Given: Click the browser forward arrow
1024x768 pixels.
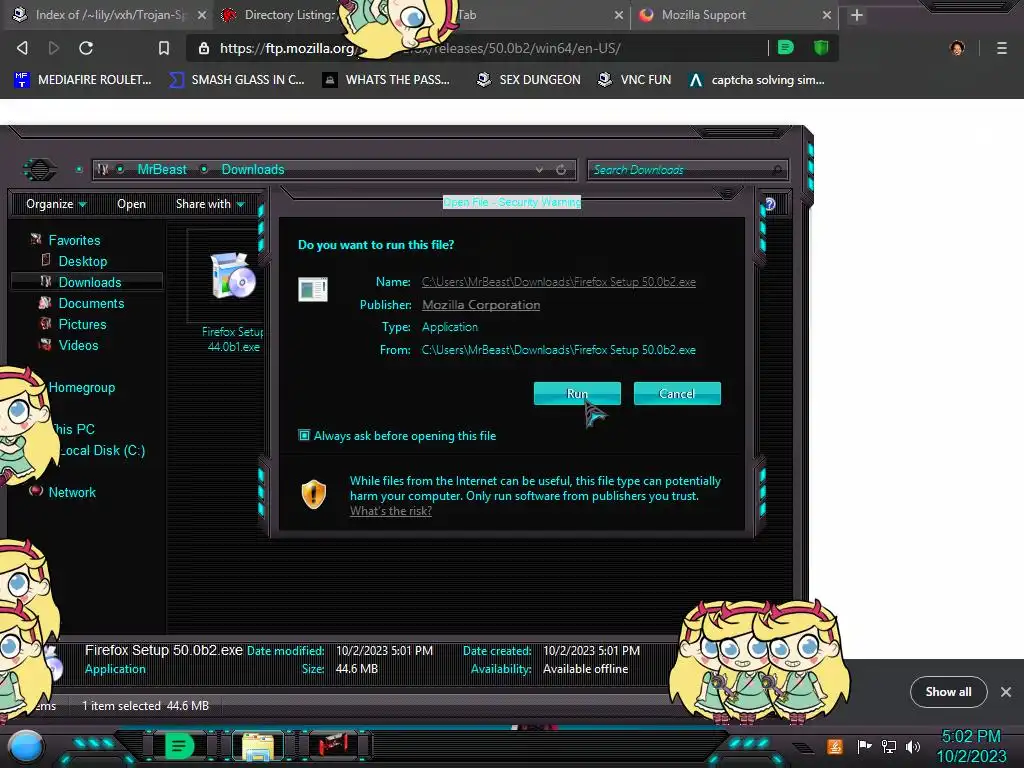Looking at the screenshot, I should tap(54, 48).
